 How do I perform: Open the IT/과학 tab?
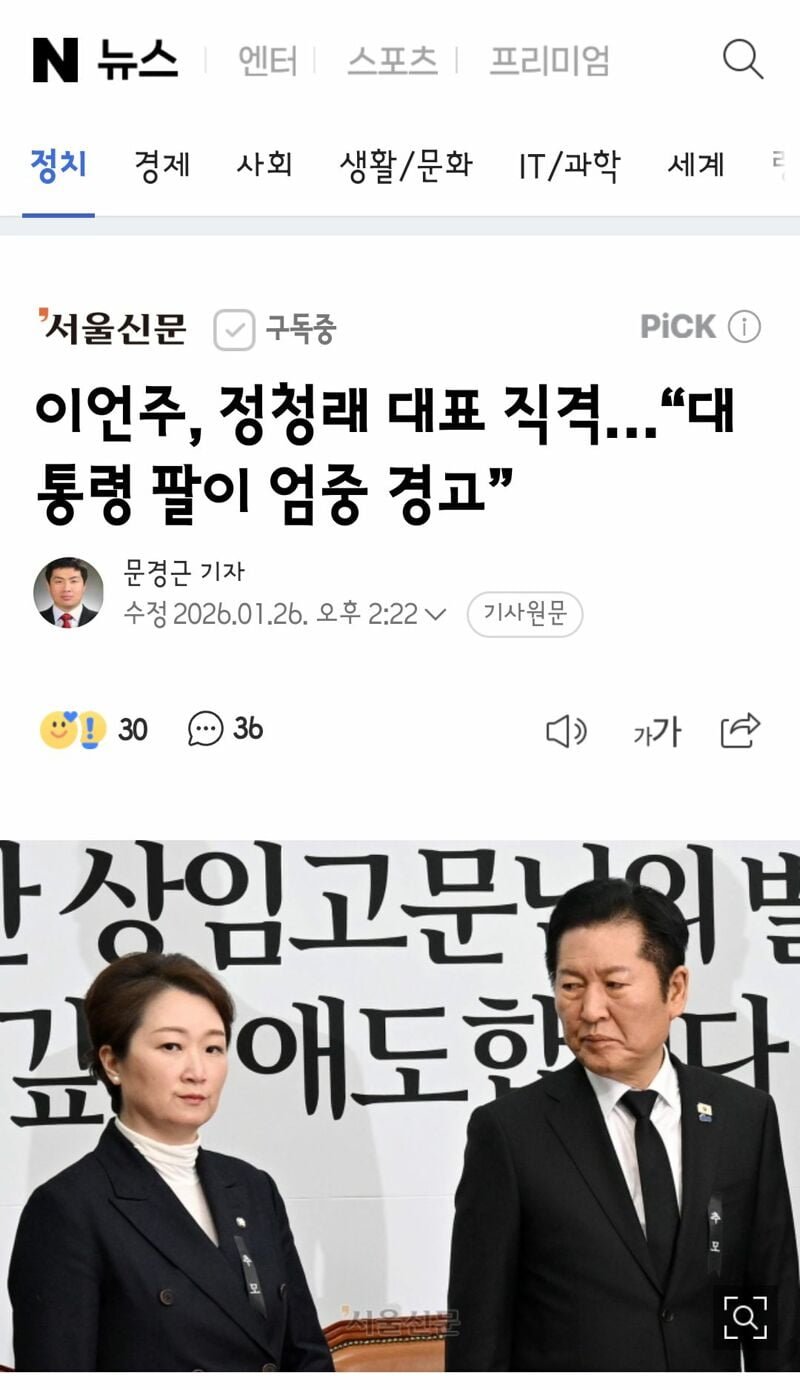(x=569, y=165)
